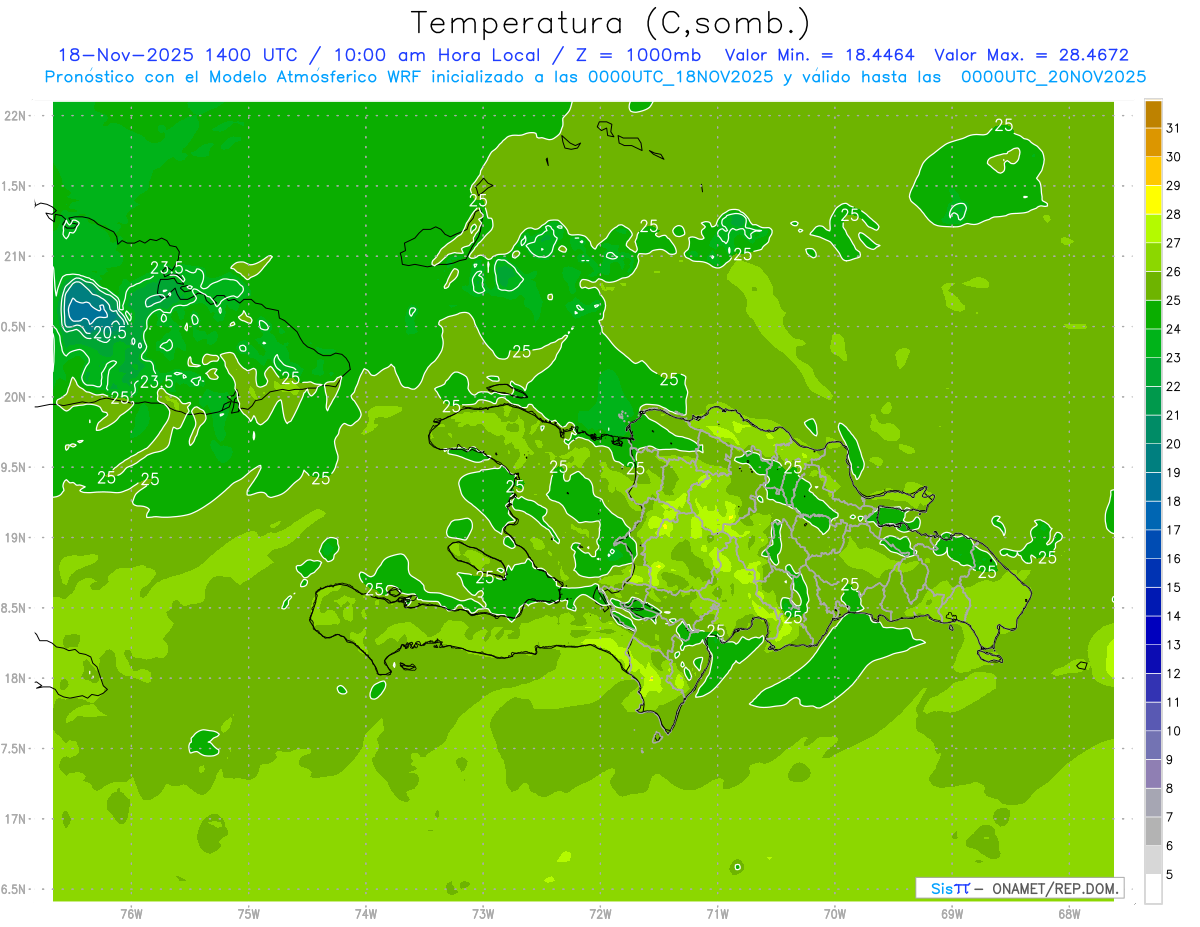Click legend value '23'
This screenshot has width=1200, height=927.
[1174, 357]
